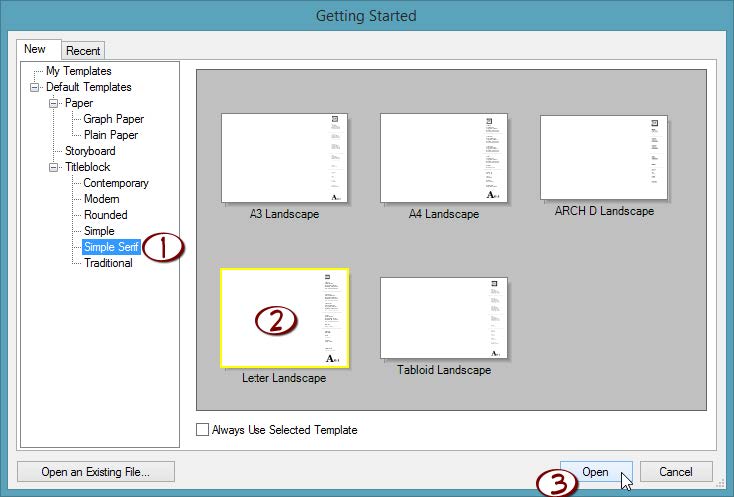Choose the Tabloid Landscape template thumbnail
Screen dimensions: 734x497
point(443,318)
